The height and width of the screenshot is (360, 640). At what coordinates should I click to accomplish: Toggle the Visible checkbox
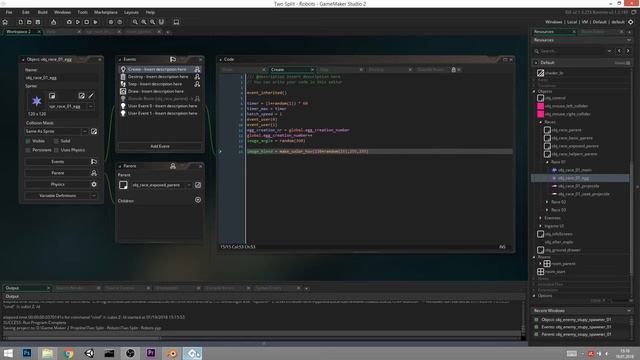(28, 141)
